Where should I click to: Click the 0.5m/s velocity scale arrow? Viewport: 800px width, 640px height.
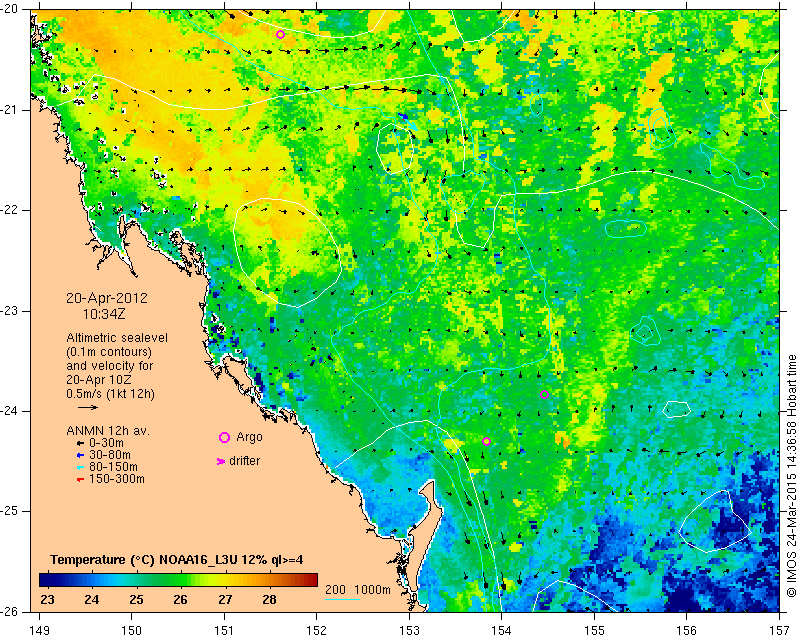88,407
